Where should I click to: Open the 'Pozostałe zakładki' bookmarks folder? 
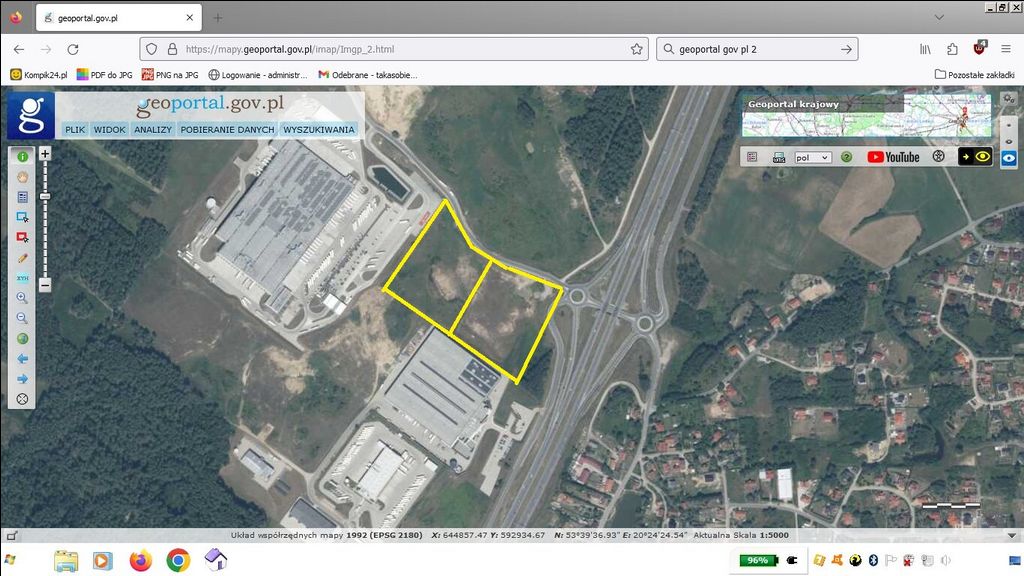pos(976,74)
